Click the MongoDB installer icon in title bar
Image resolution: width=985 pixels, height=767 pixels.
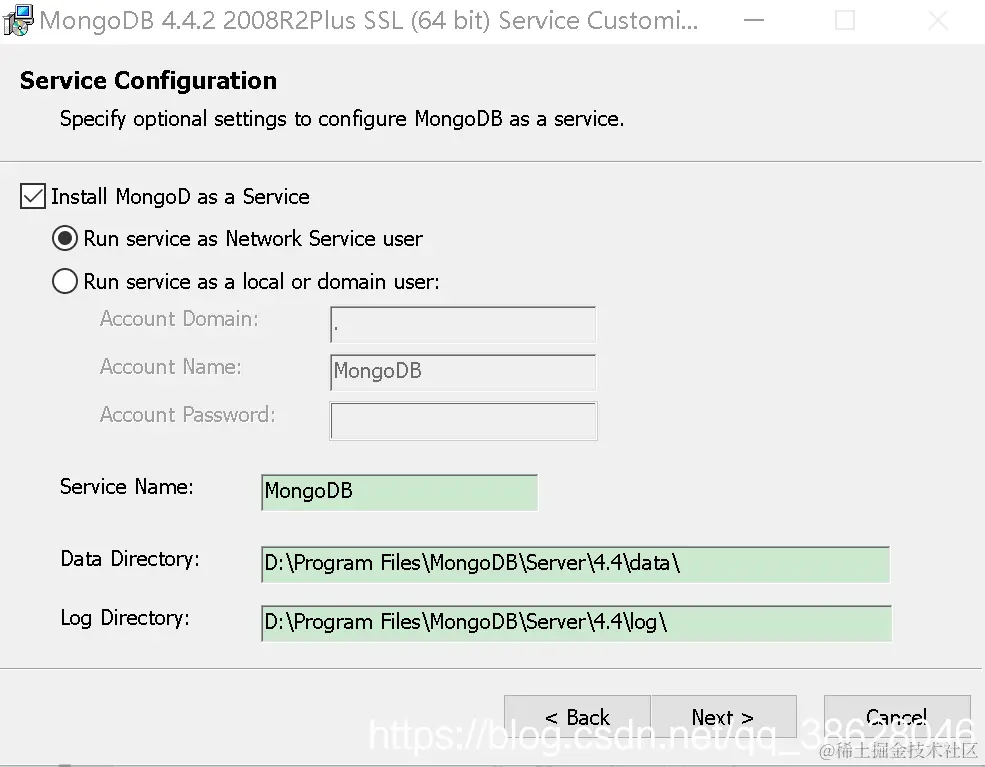(18, 20)
